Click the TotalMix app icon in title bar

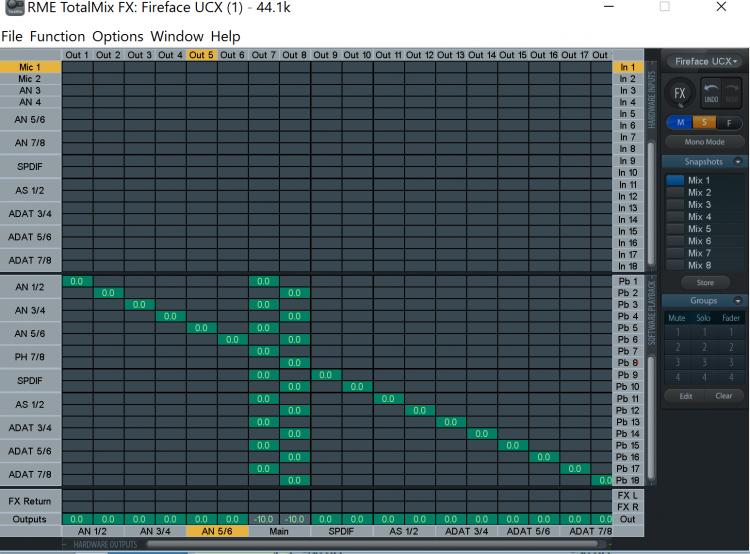[x=14, y=7]
